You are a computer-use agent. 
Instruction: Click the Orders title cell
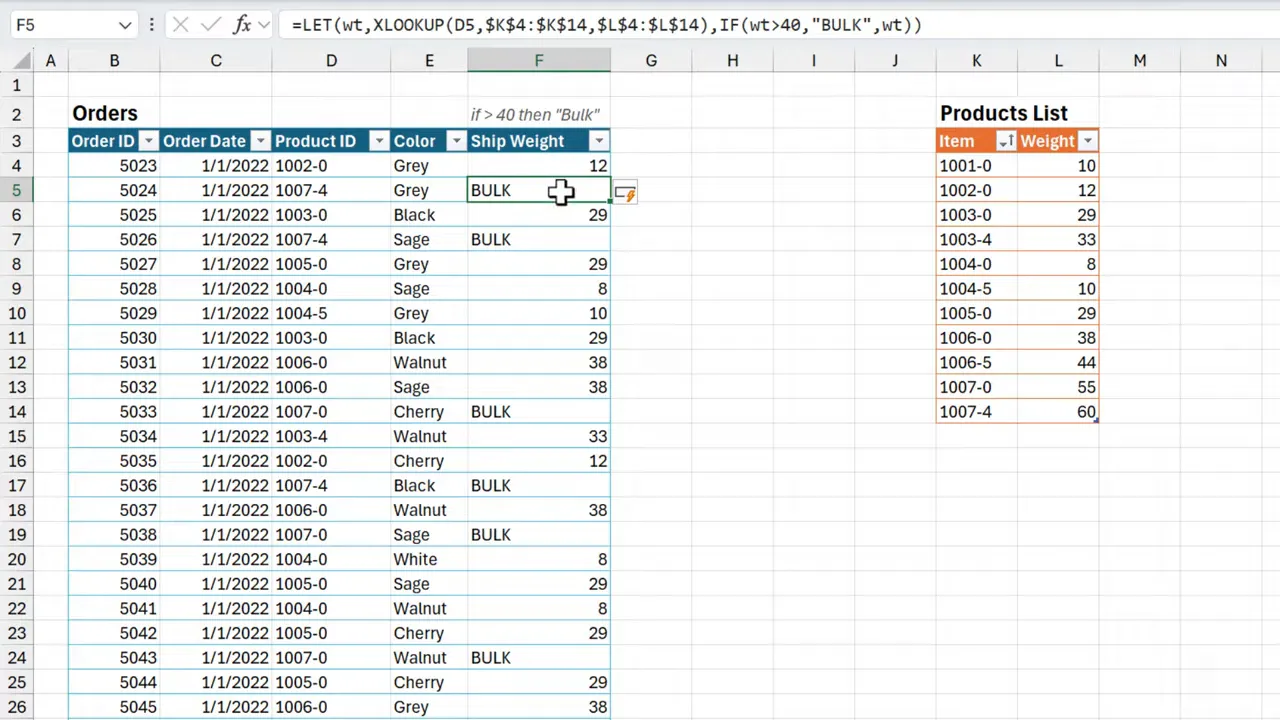(x=104, y=113)
